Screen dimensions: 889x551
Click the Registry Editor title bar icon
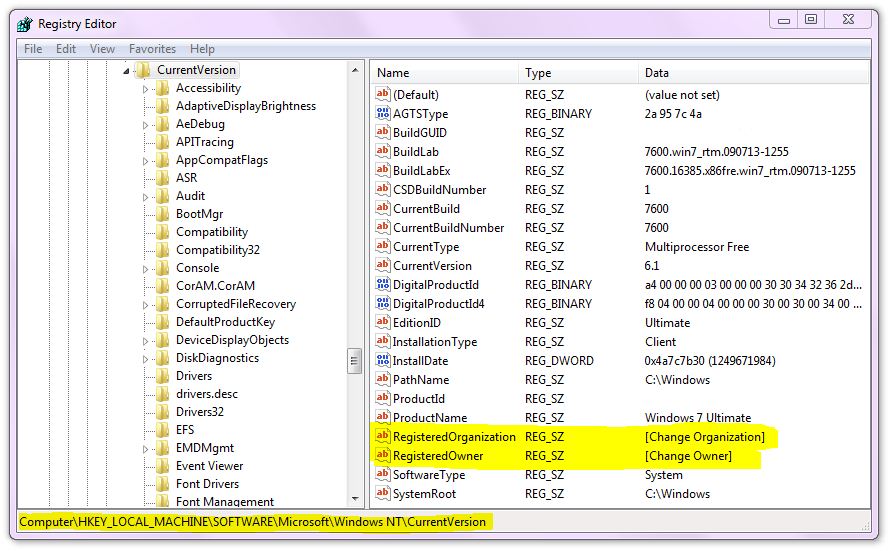pos(25,24)
